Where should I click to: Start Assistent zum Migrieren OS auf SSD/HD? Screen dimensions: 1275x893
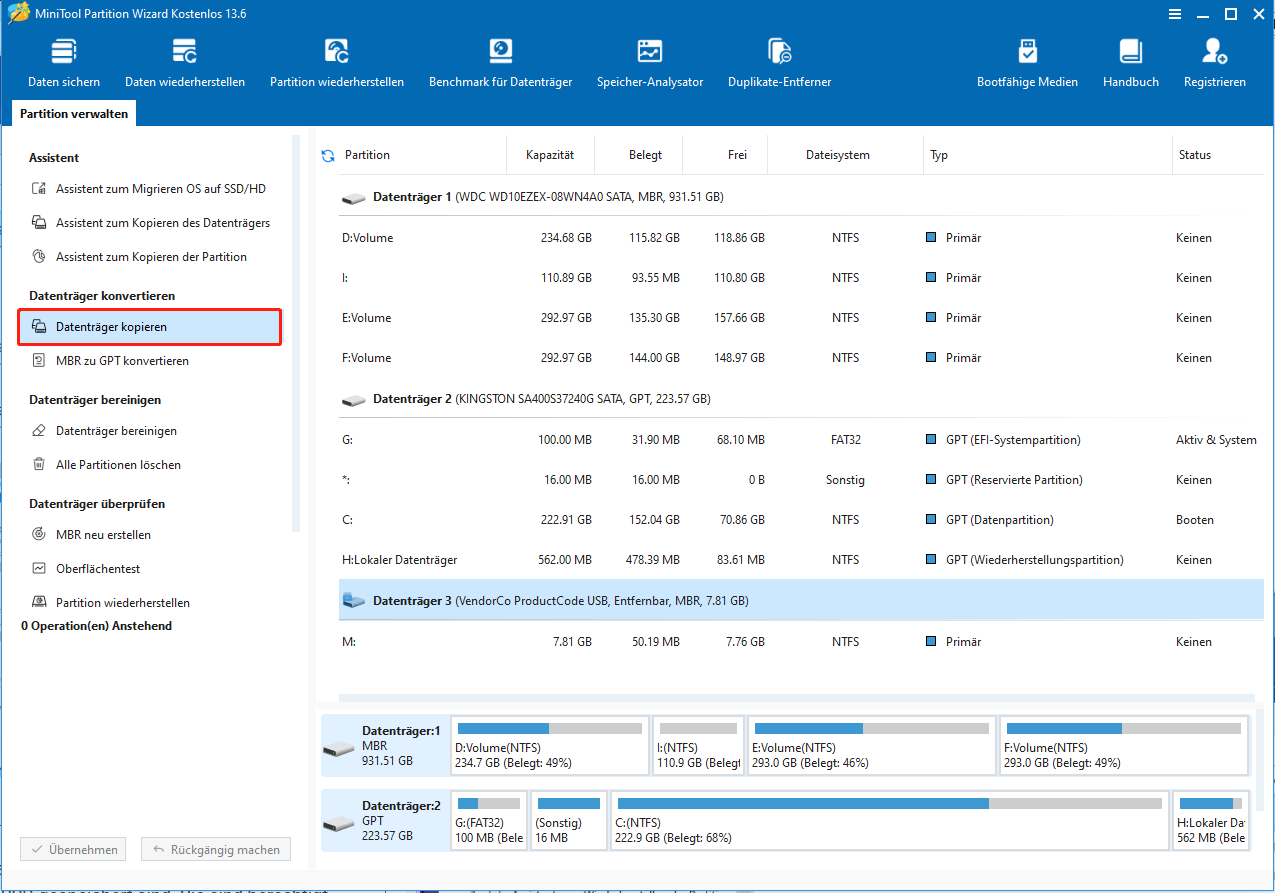150,189
